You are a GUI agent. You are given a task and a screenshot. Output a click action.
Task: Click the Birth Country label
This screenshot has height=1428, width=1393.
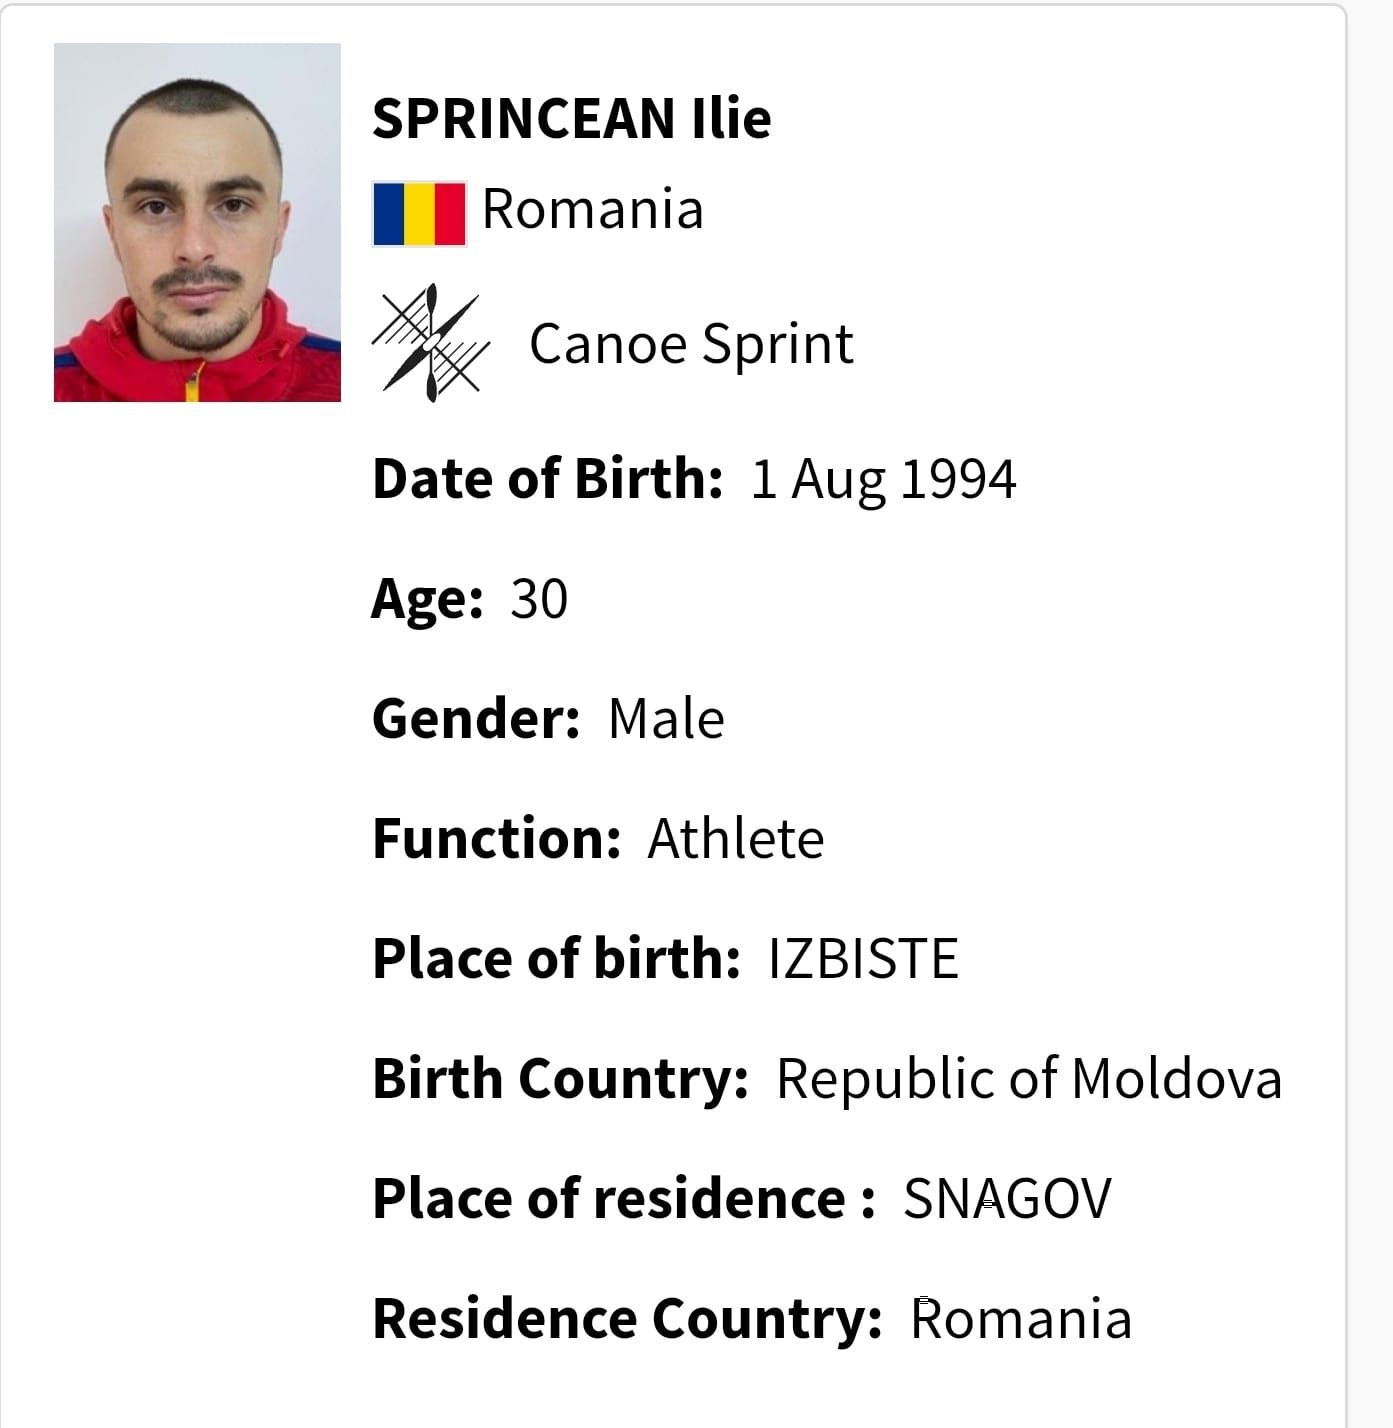point(560,1079)
